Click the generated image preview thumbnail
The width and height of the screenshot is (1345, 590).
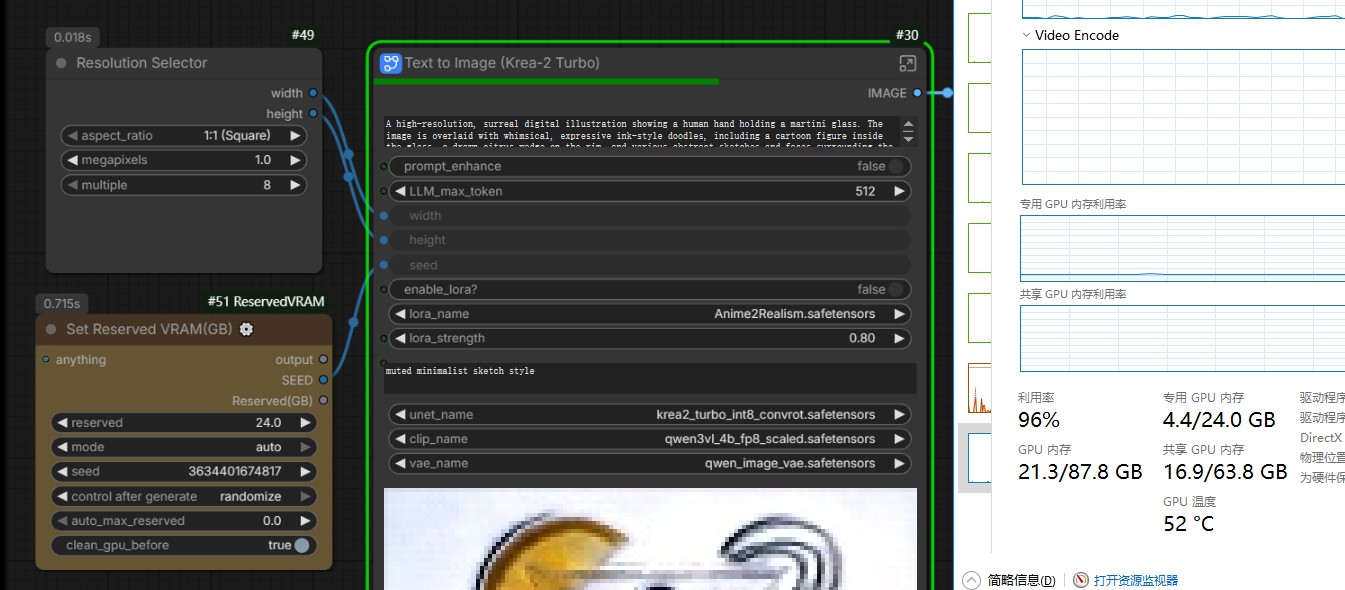click(650, 539)
